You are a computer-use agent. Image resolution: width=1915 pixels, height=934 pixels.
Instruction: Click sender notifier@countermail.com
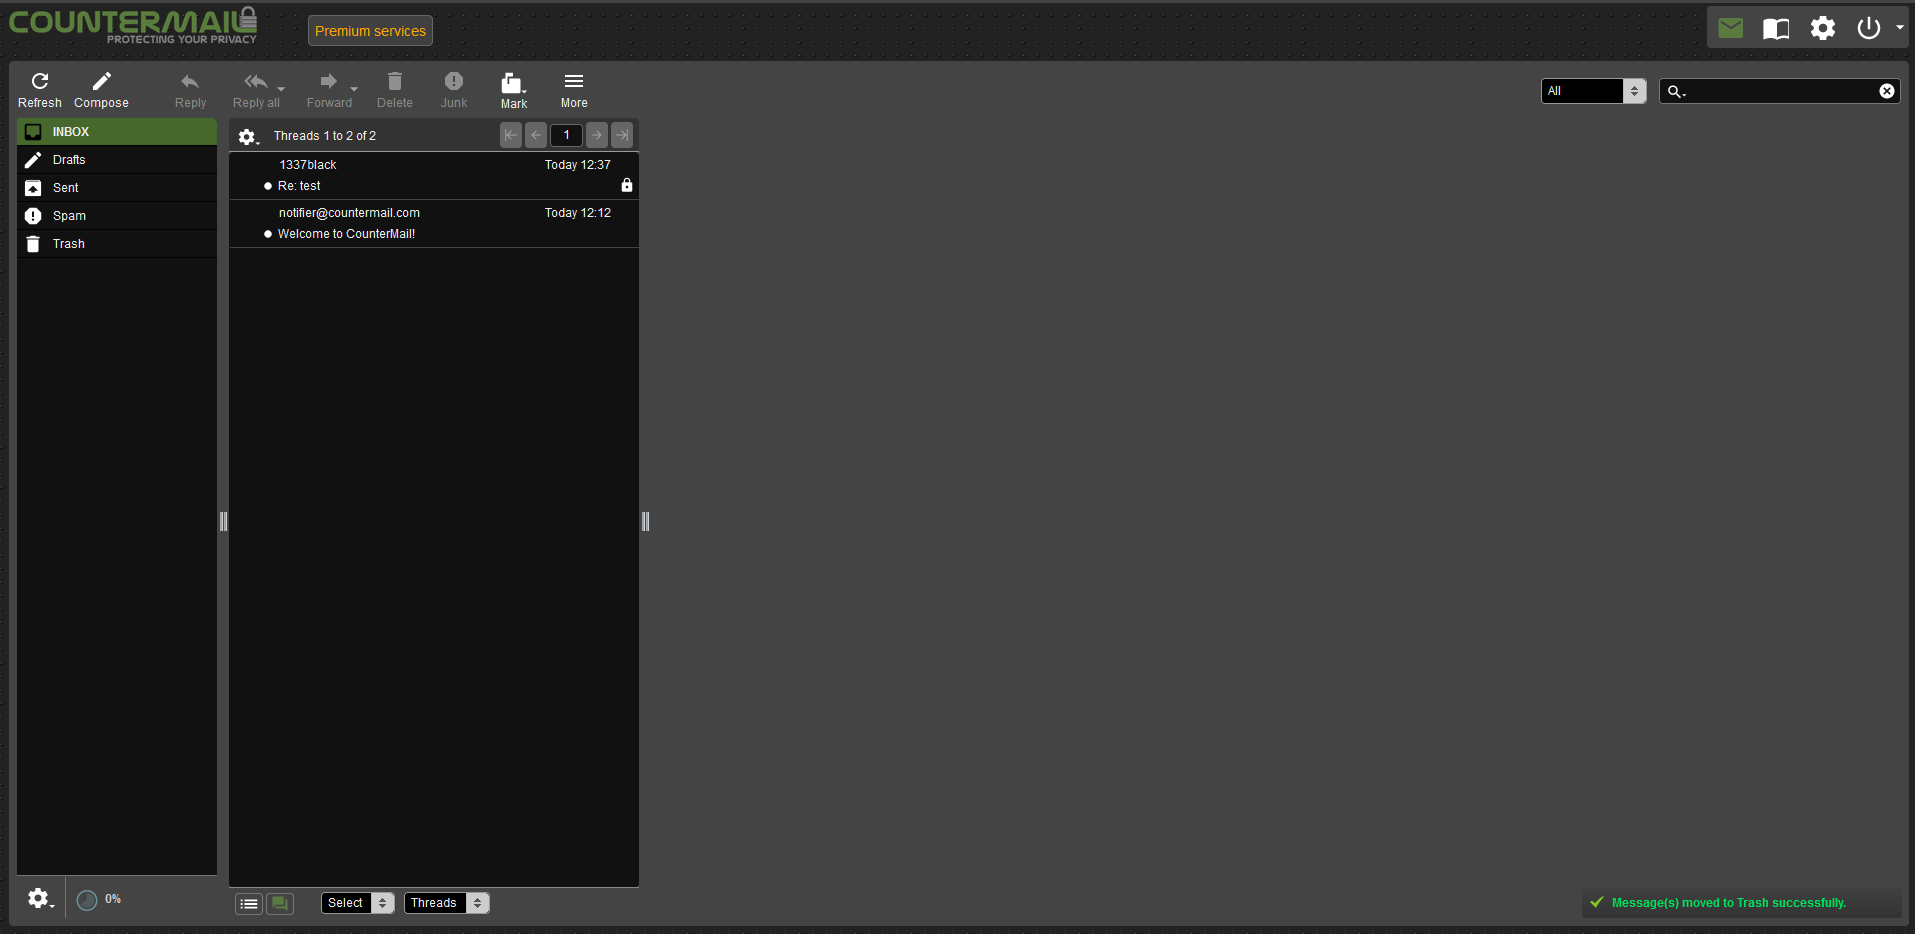[x=349, y=213]
